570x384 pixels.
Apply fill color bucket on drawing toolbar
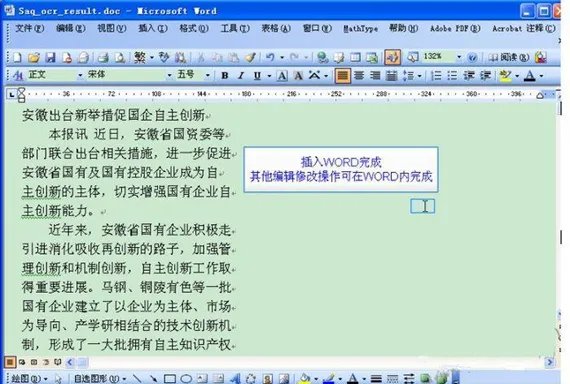(305, 379)
